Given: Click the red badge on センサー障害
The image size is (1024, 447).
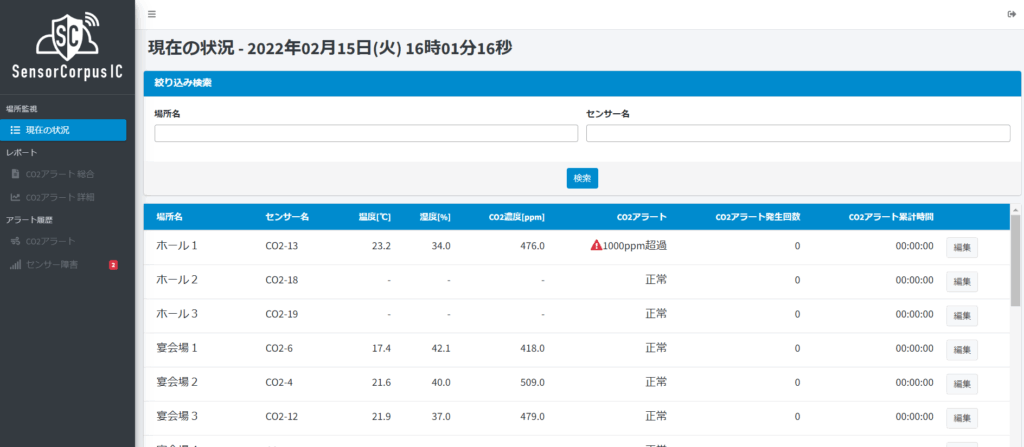Looking at the screenshot, I should pos(113,265).
